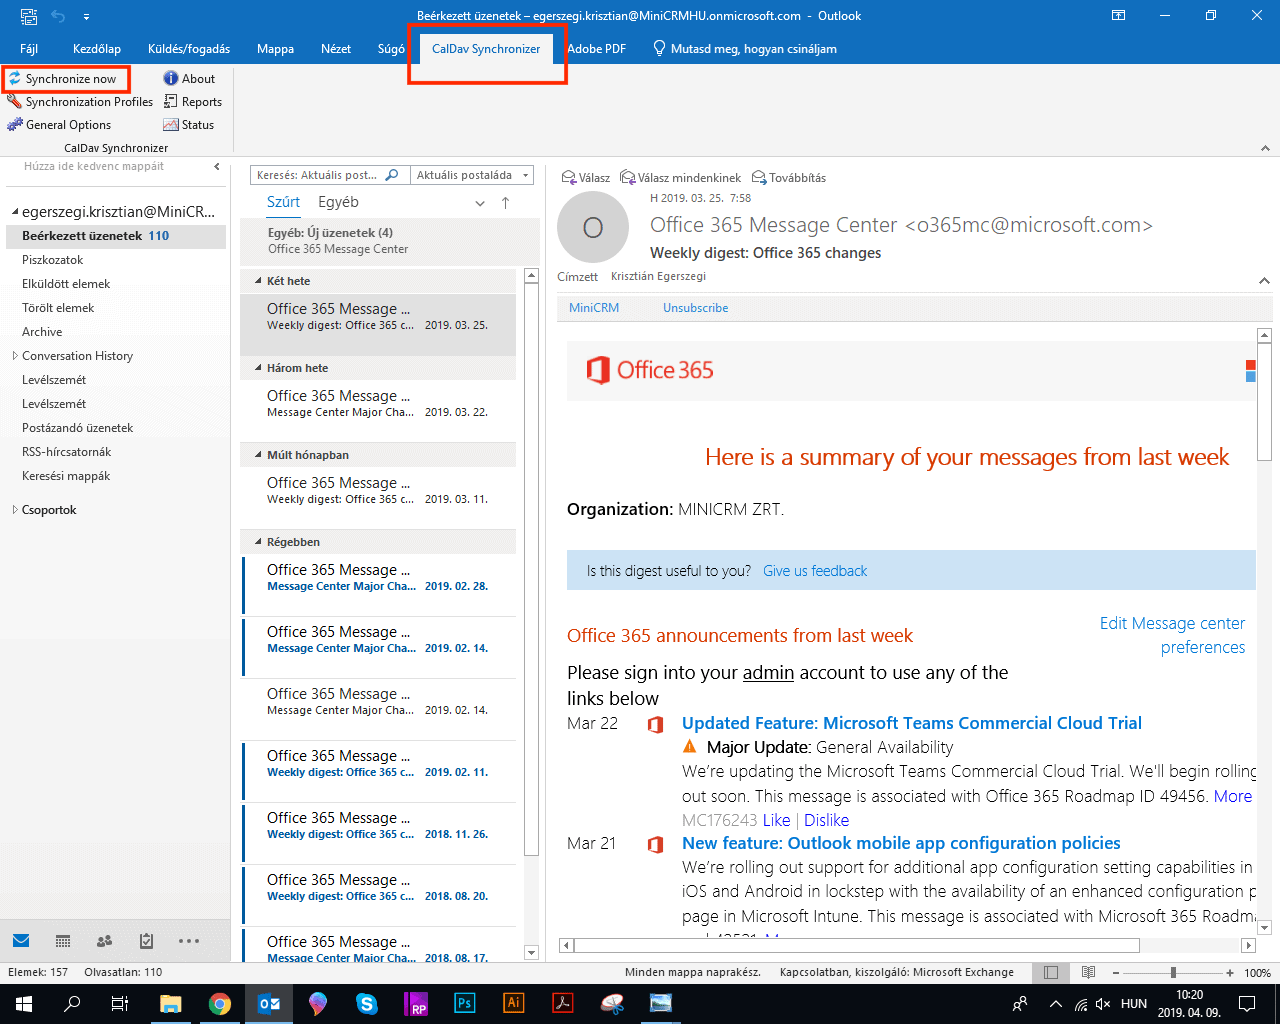Image resolution: width=1280 pixels, height=1024 pixels.
Task: Undo the last action in quick access toolbar
Action: tap(58, 16)
